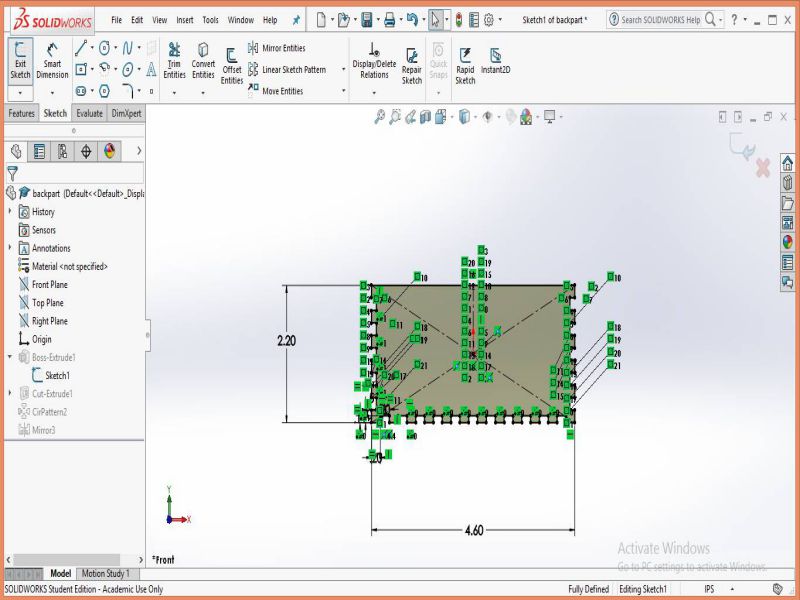Activate the Smart Dimension tool
Image resolution: width=800 pixels, height=600 pixels.
pyautogui.click(x=52, y=61)
